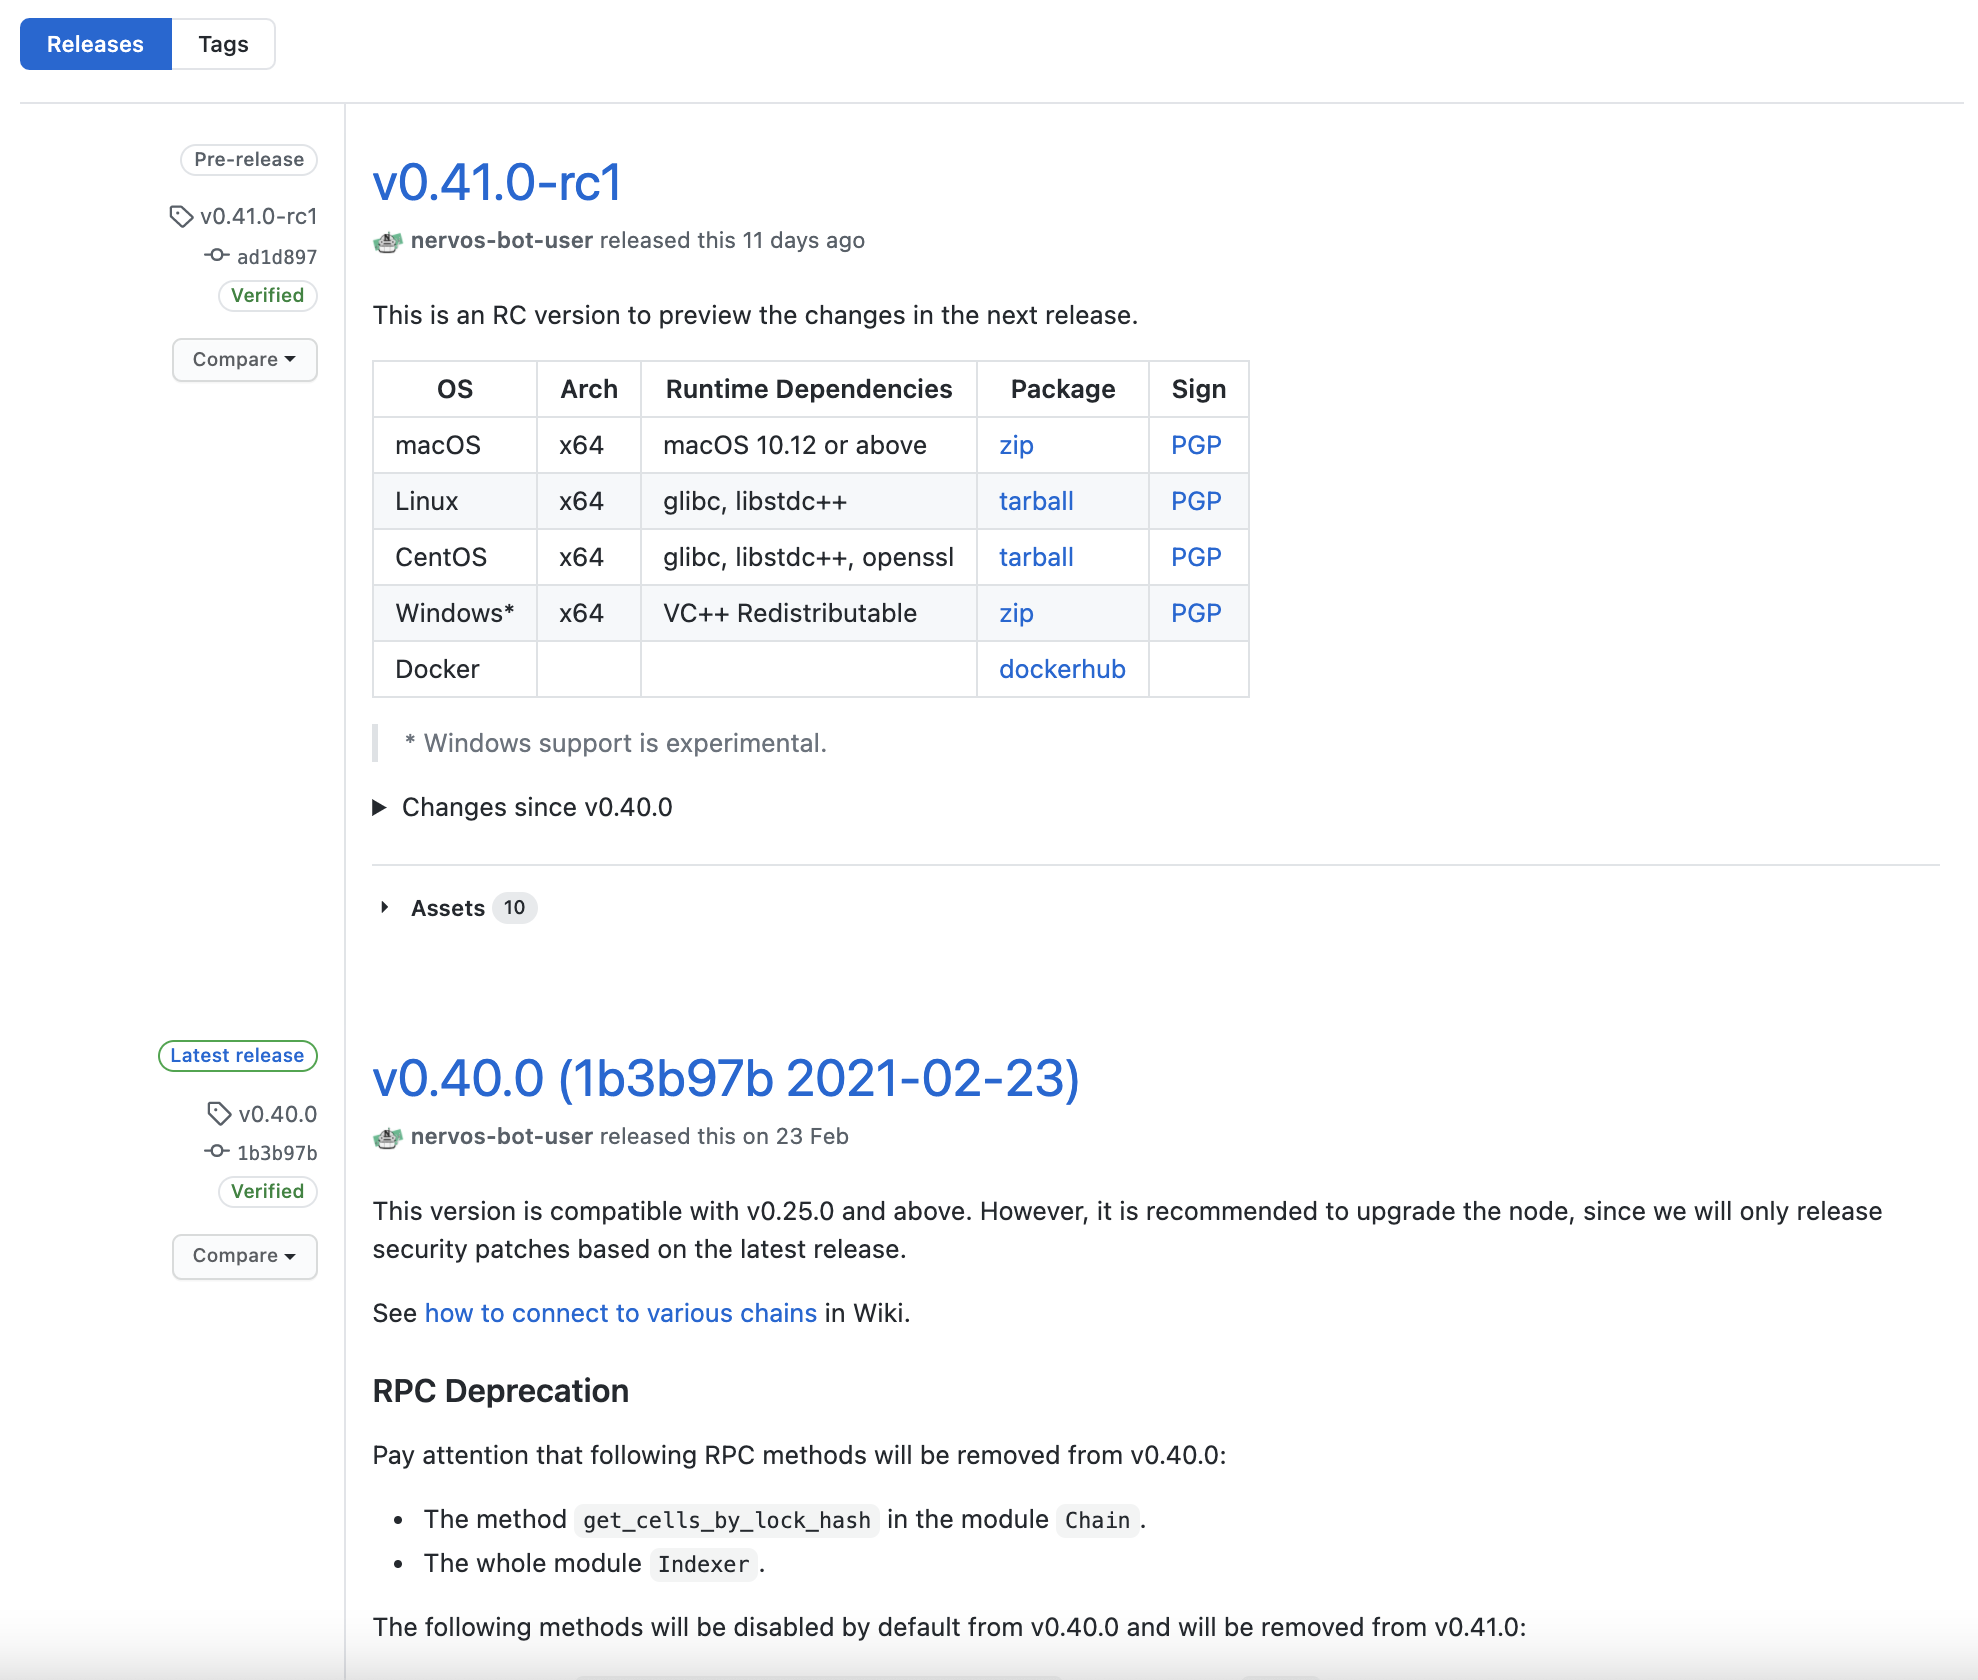Download the macOS zip package
Viewport: 1978px width, 1680px height.
pos(1016,445)
